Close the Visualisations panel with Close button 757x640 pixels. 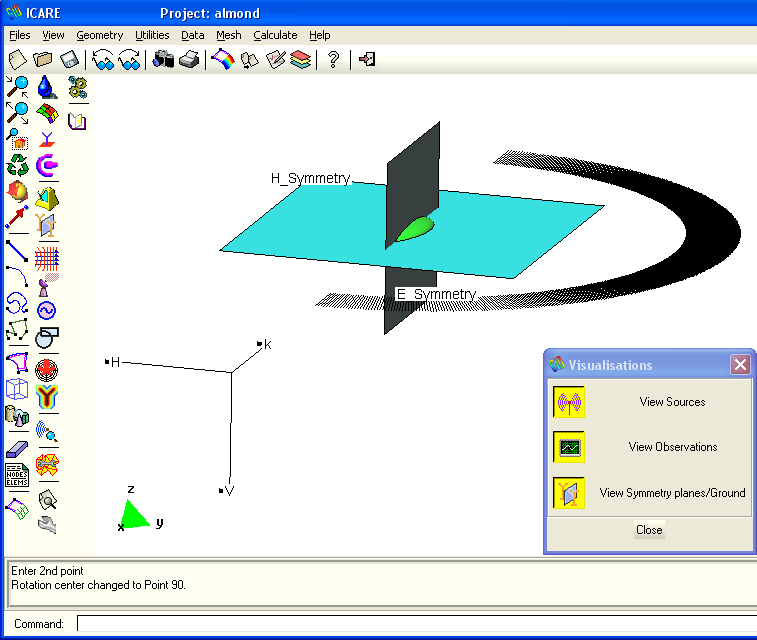click(x=649, y=529)
